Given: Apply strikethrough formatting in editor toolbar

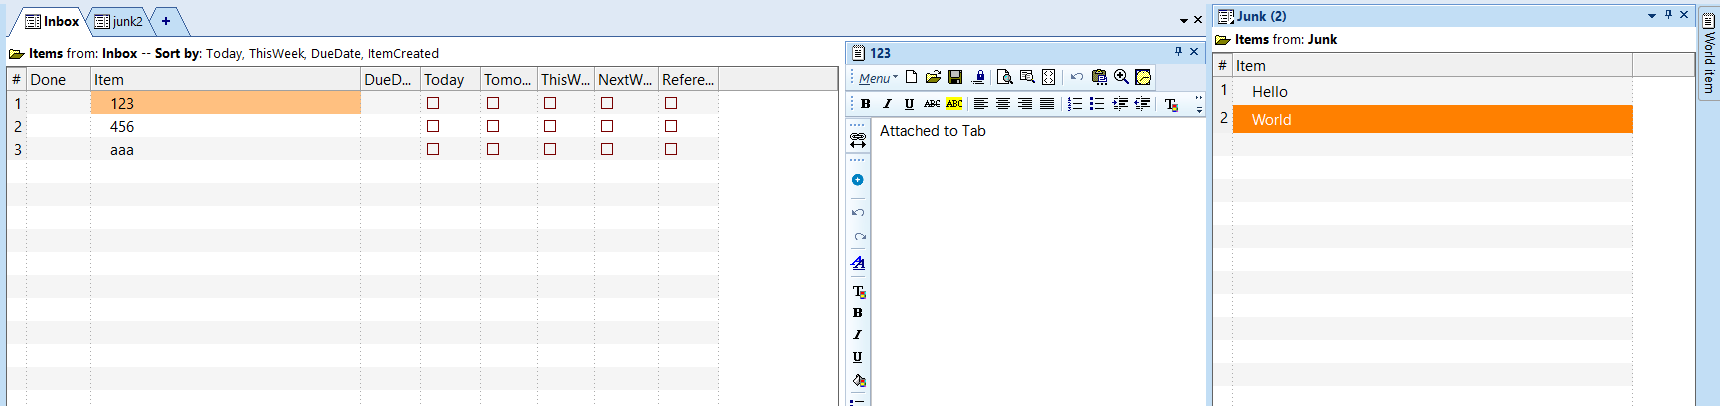Looking at the screenshot, I should click(x=931, y=104).
